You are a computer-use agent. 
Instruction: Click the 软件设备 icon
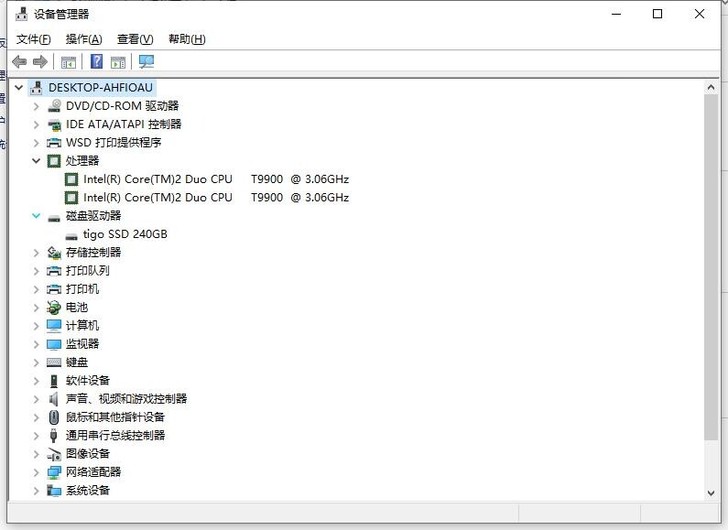click(x=54, y=381)
